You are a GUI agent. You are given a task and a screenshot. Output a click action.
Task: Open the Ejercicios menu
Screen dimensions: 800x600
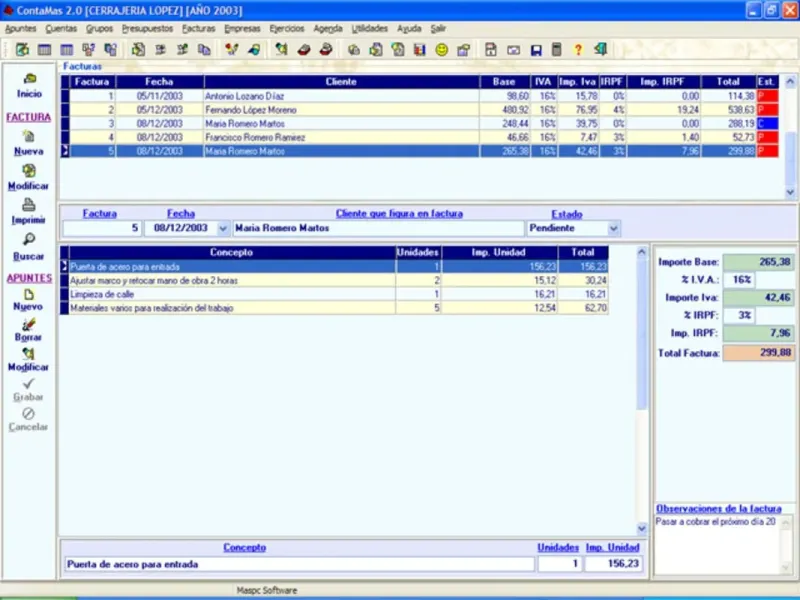pos(287,29)
